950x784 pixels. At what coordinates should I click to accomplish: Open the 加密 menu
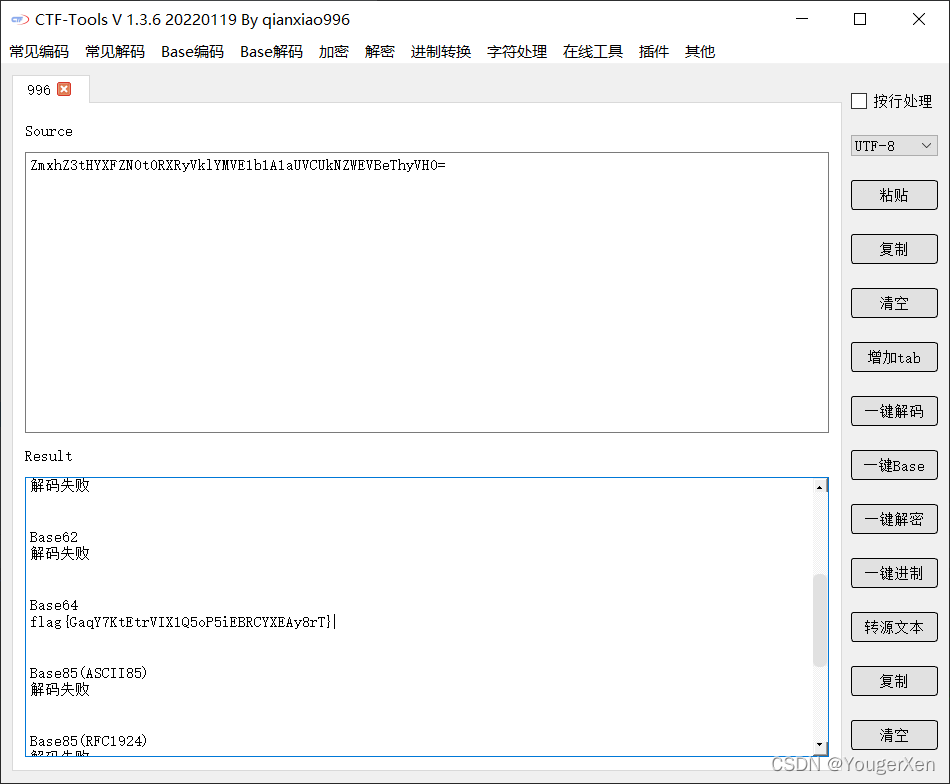pos(334,51)
